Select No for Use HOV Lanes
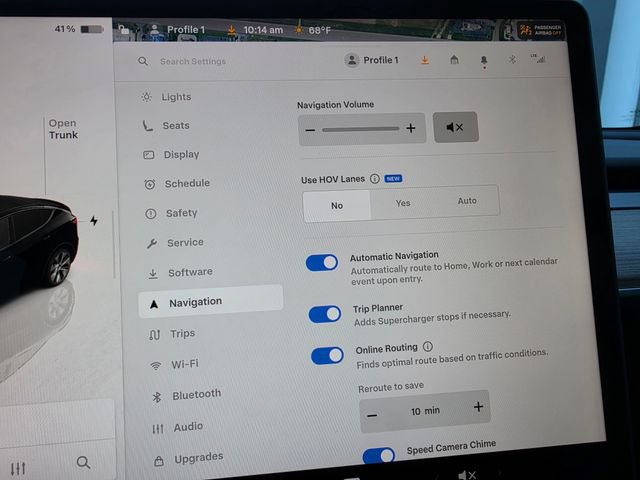The width and height of the screenshot is (640, 480). click(x=337, y=205)
